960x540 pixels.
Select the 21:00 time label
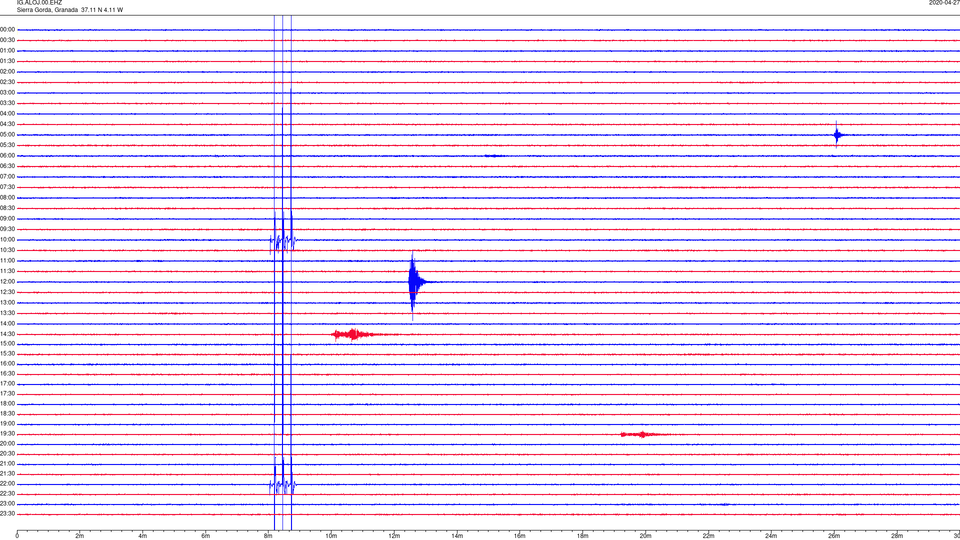pos(7,464)
